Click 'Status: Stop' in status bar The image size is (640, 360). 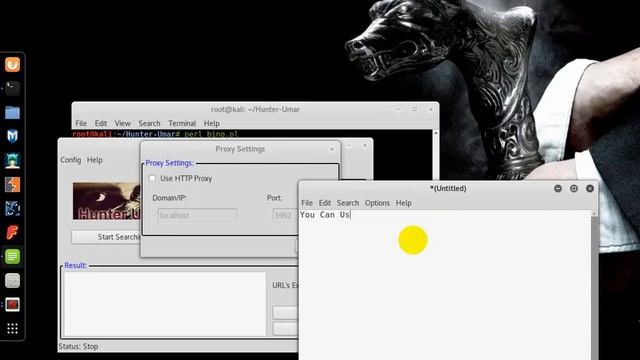(78, 346)
